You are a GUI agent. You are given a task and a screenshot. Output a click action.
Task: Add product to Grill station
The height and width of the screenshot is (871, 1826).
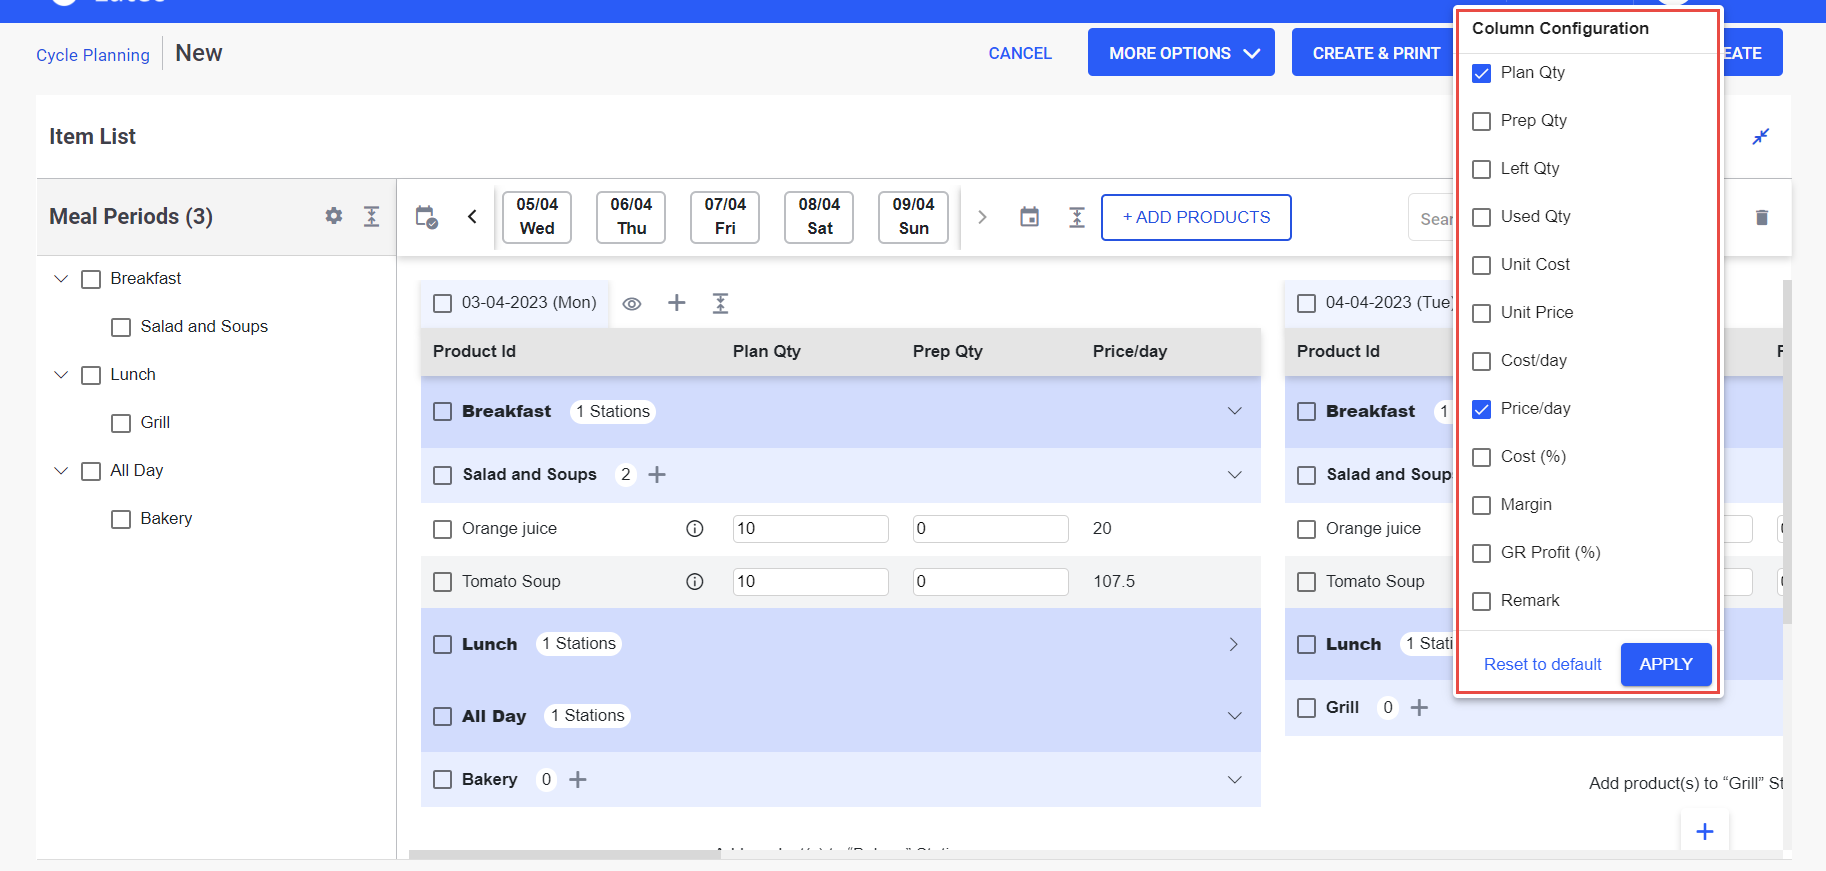click(1419, 707)
